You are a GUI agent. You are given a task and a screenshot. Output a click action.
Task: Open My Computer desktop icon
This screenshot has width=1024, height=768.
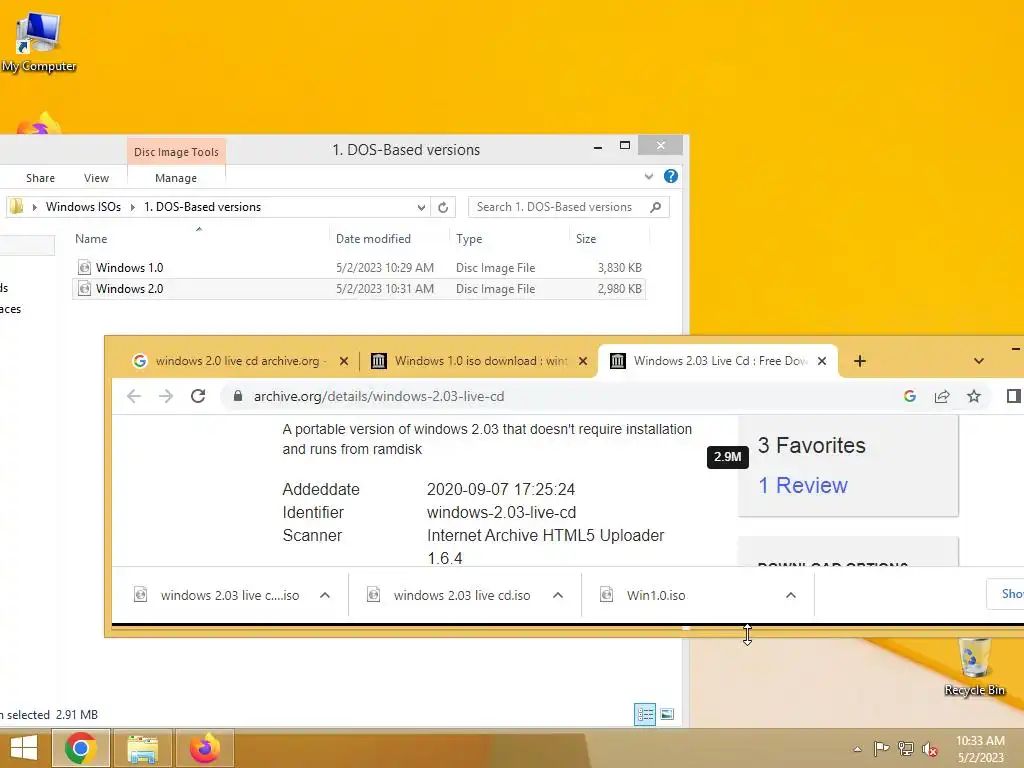coord(39,42)
